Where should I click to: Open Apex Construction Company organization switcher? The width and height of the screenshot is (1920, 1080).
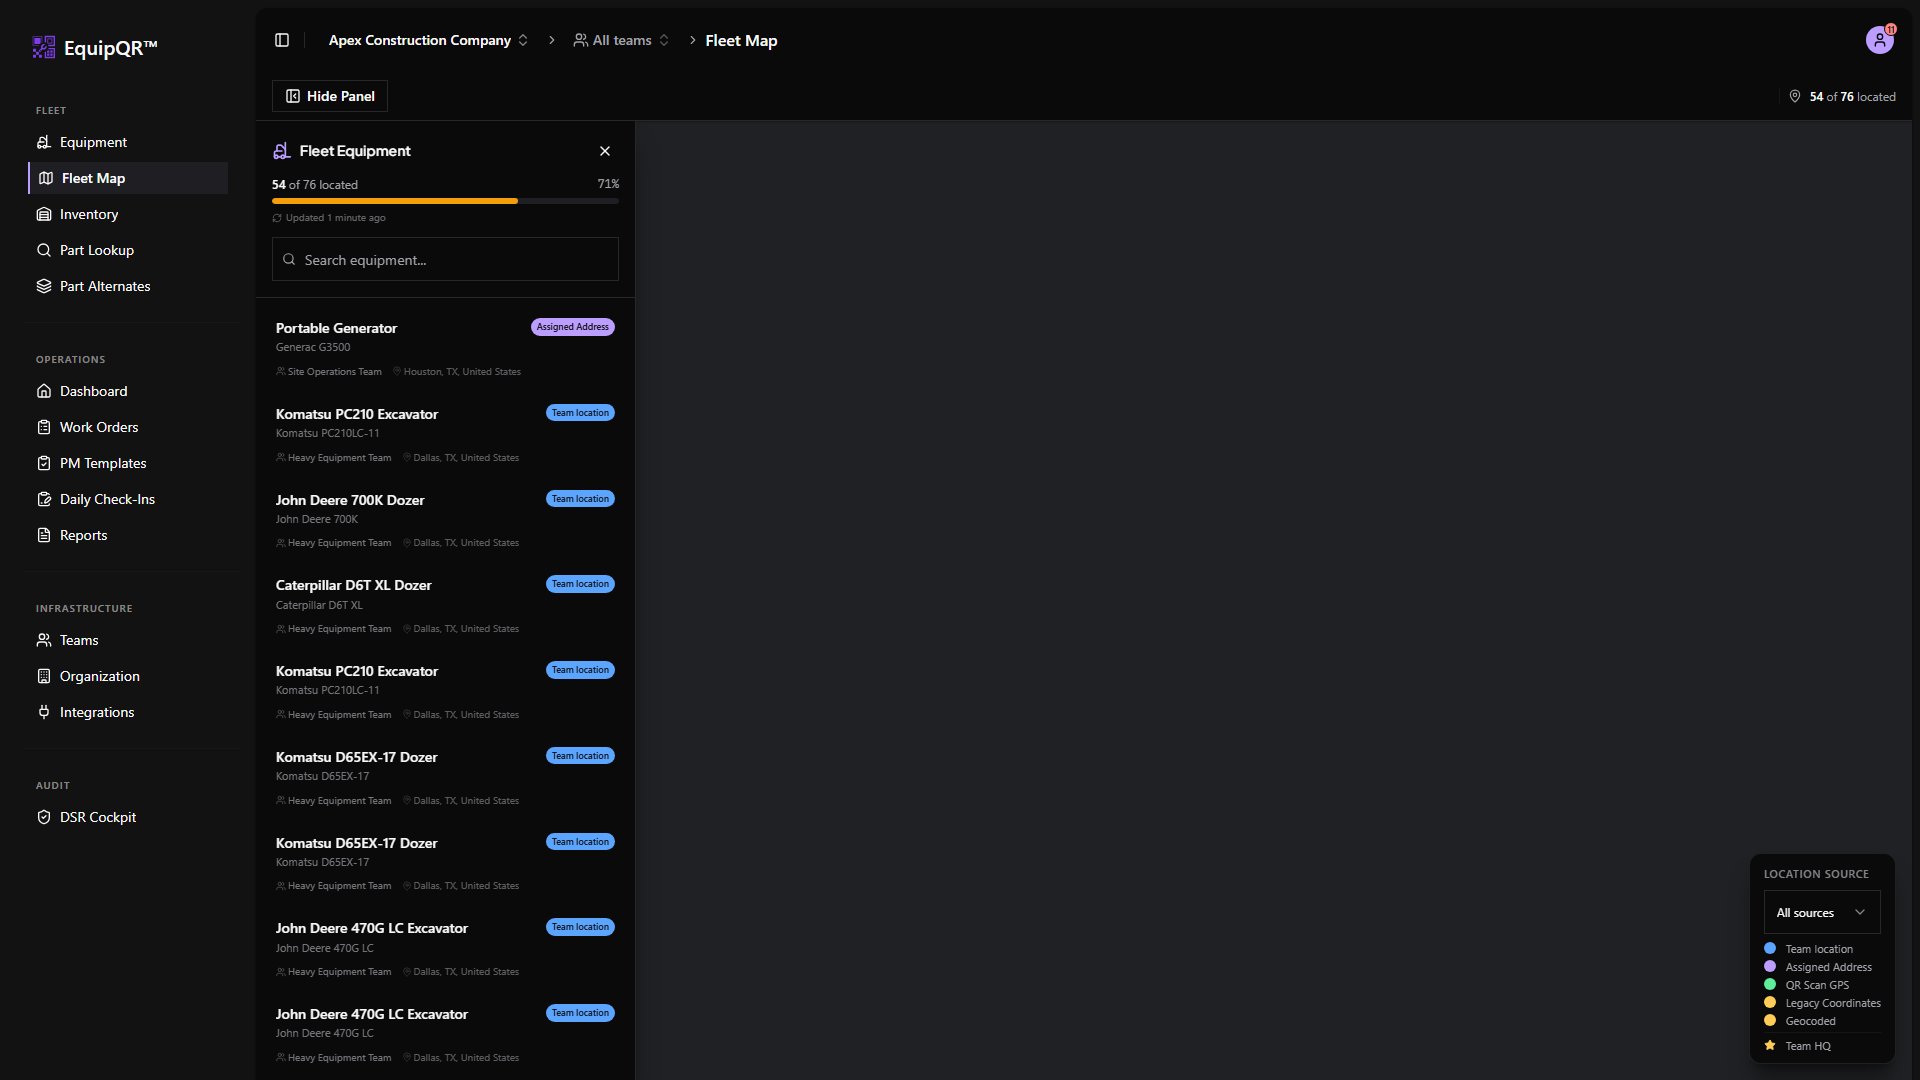coord(428,40)
